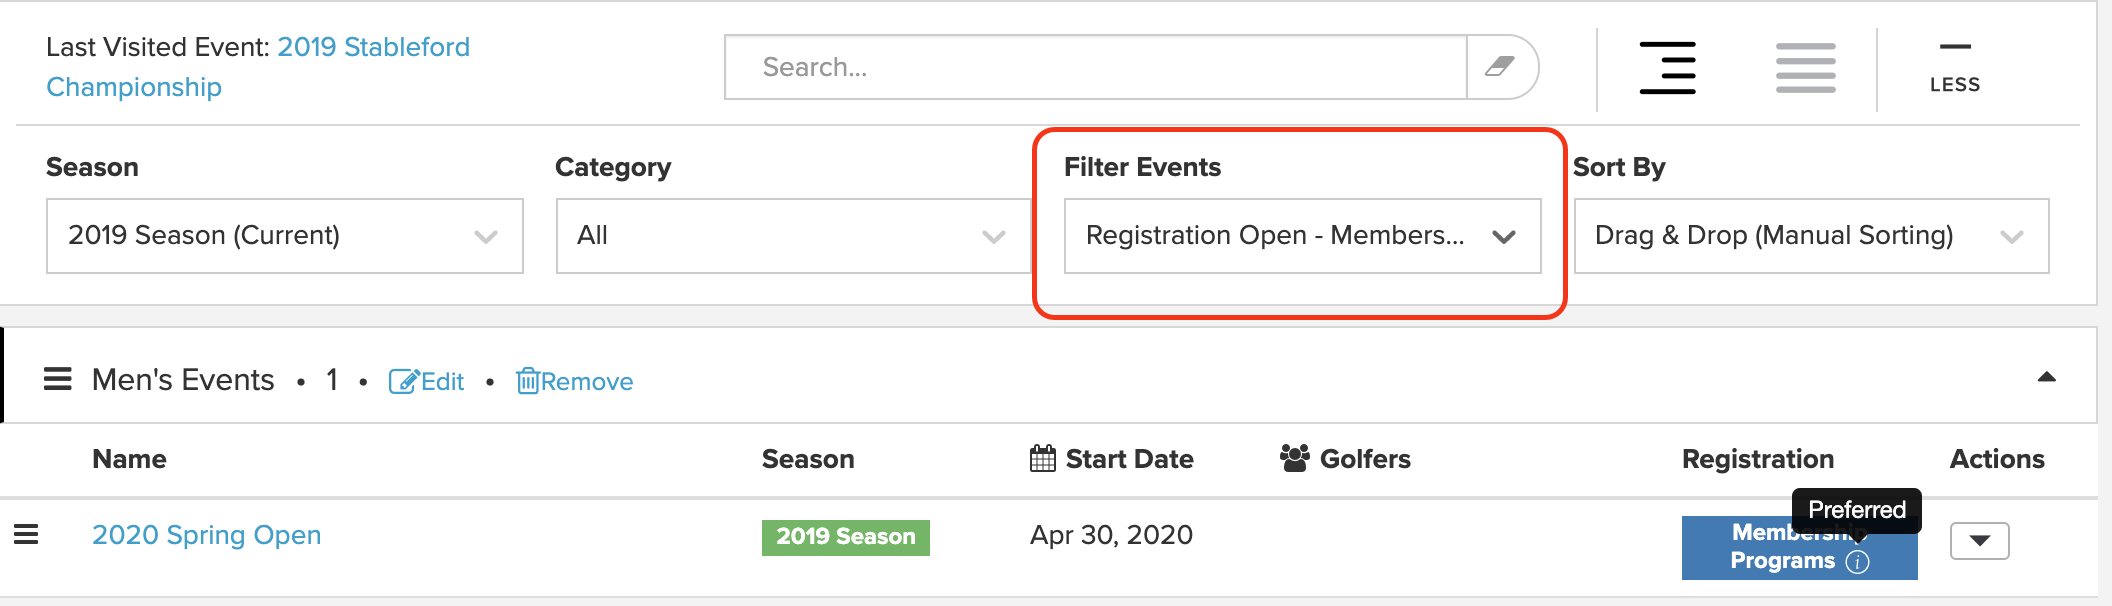
Task: Click the 2020 Spring Open row drag handle
Action: [x=26, y=535]
